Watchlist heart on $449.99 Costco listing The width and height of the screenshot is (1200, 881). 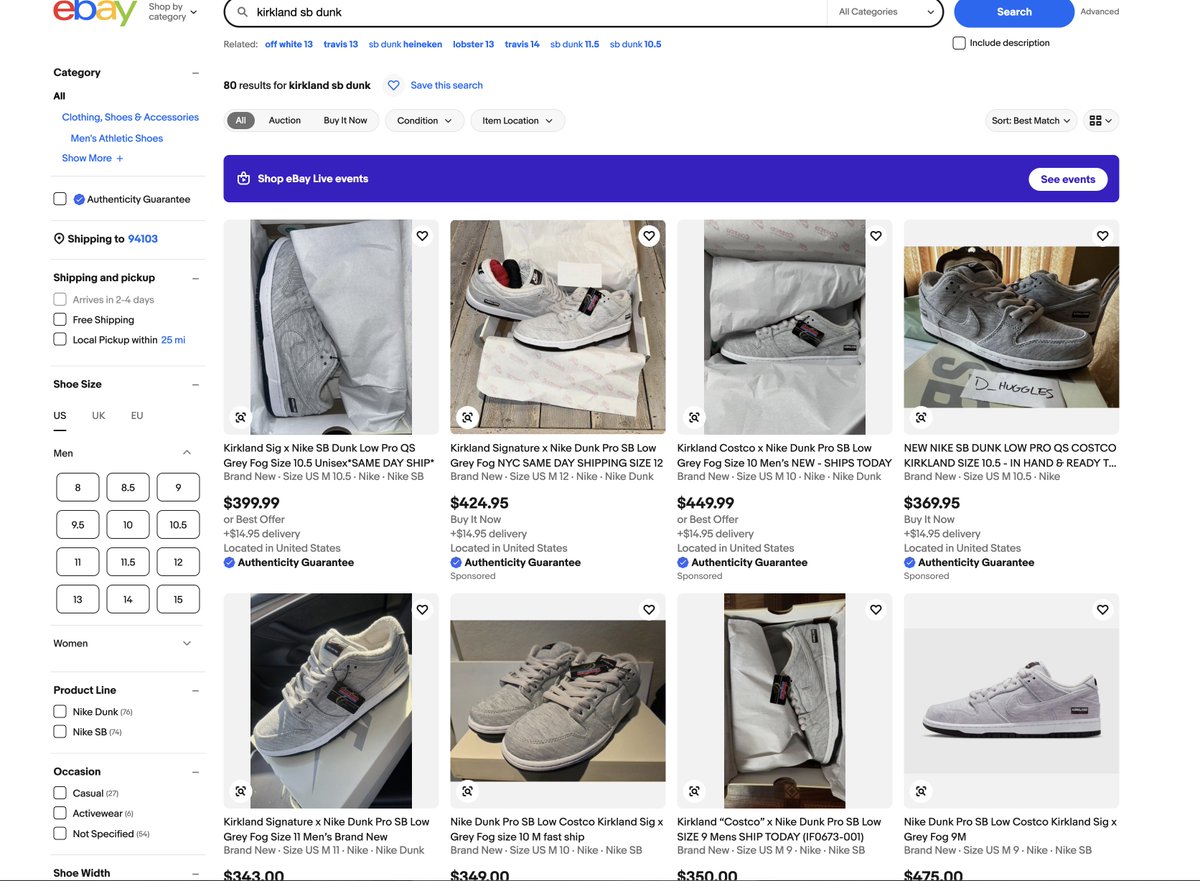(x=876, y=236)
